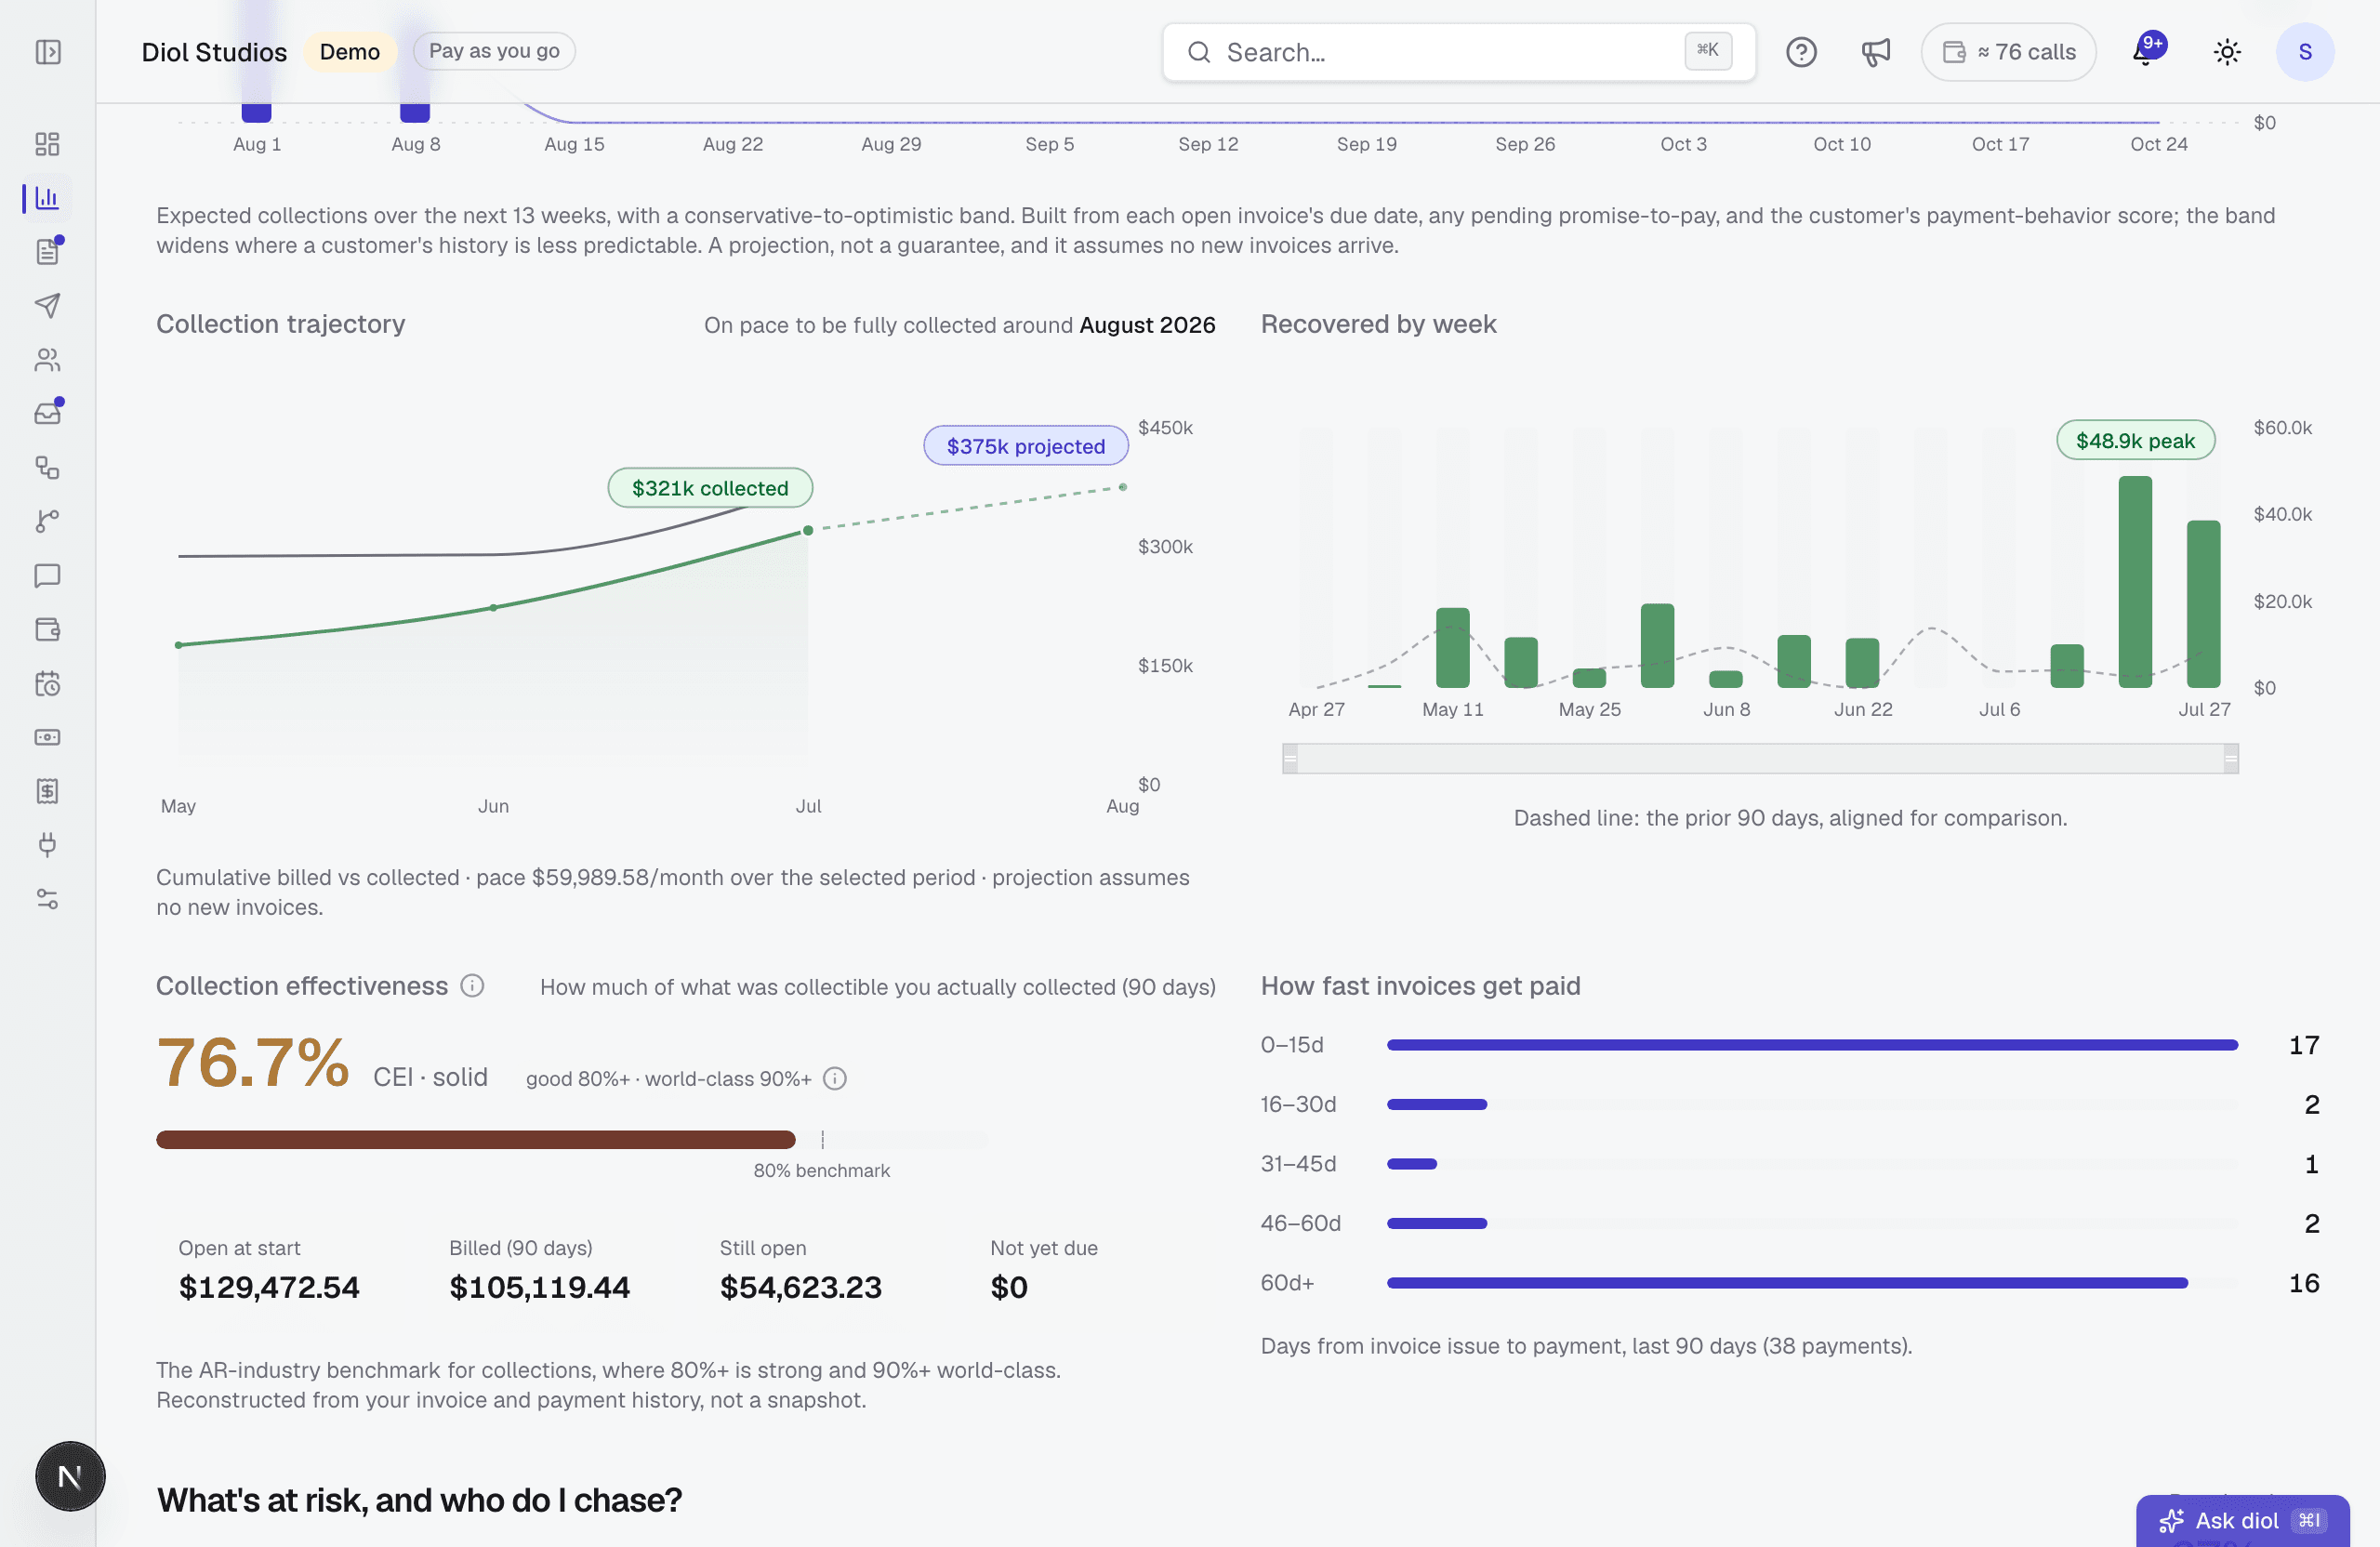Image resolution: width=2380 pixels, height=1547 pixels.
Task: Open the workflow connected squares icon
Action: pyautogui.click(x=47, y=467)
